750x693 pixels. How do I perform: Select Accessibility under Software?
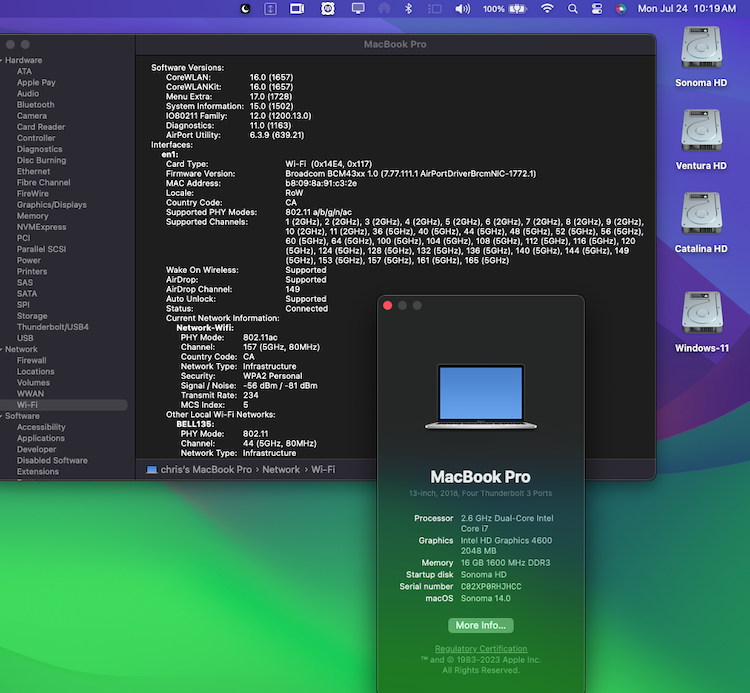click(41, 427)
